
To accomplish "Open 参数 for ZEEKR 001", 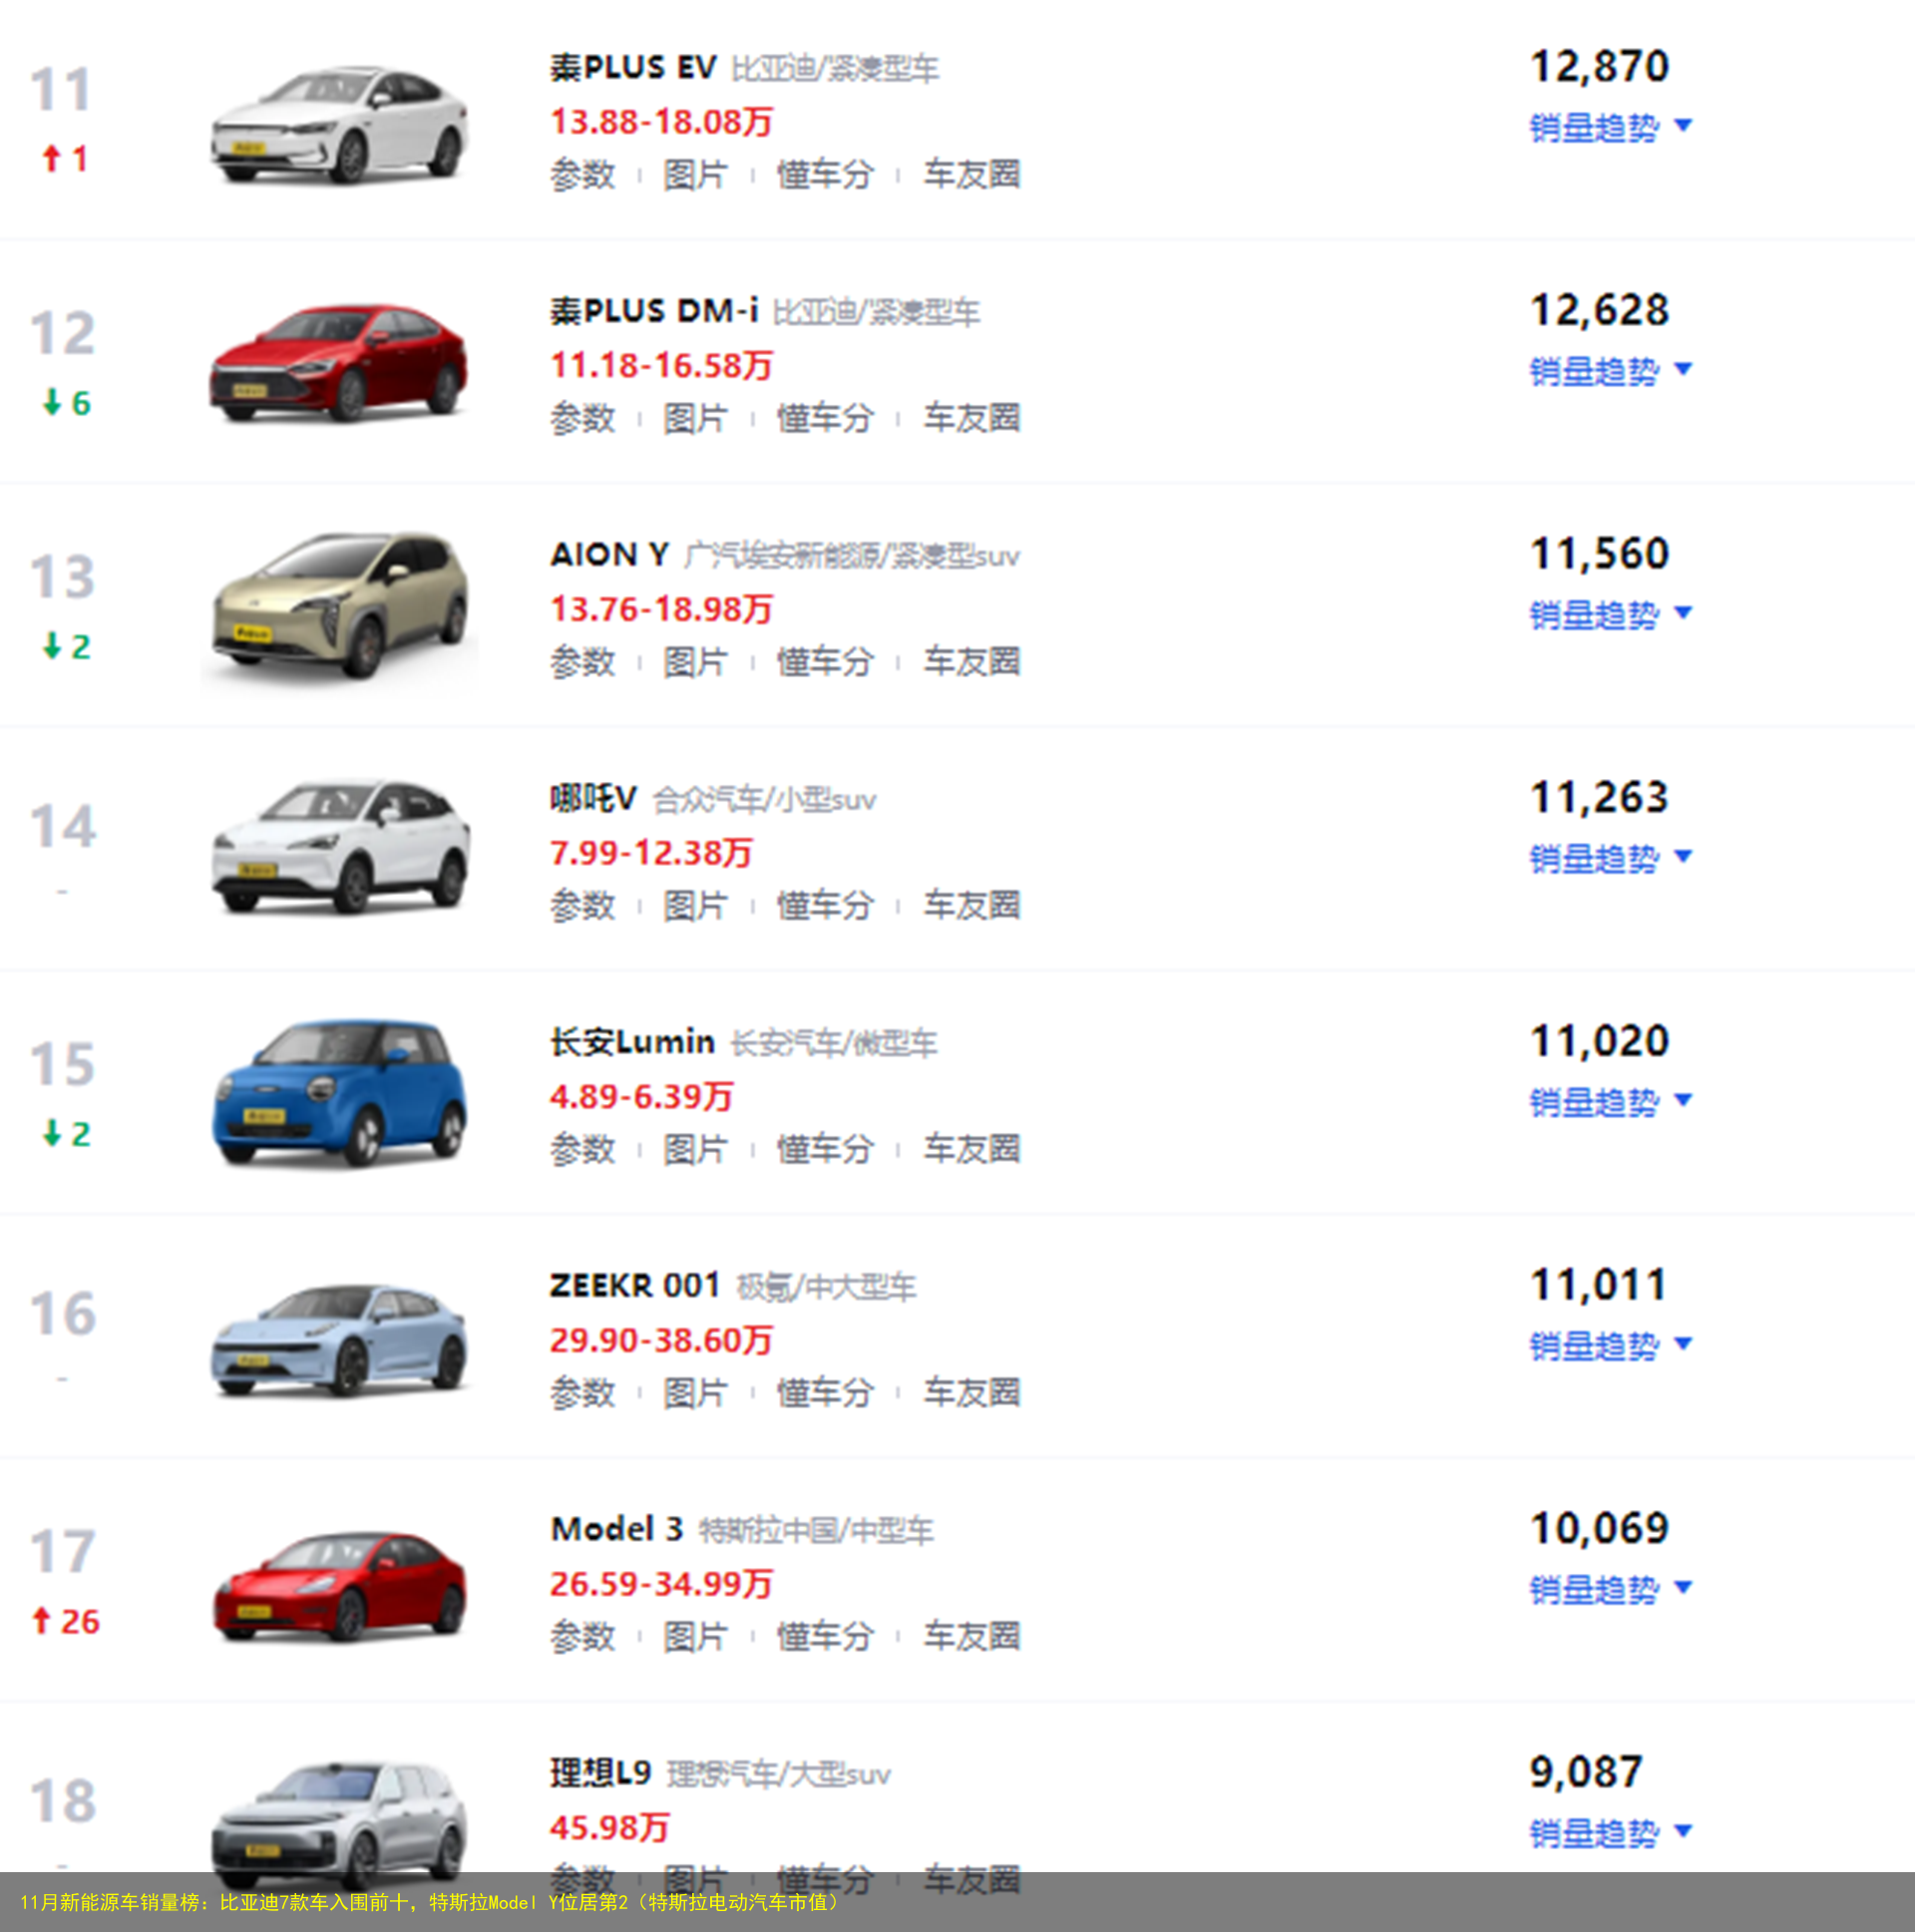I will click(x=583, y=1393).
